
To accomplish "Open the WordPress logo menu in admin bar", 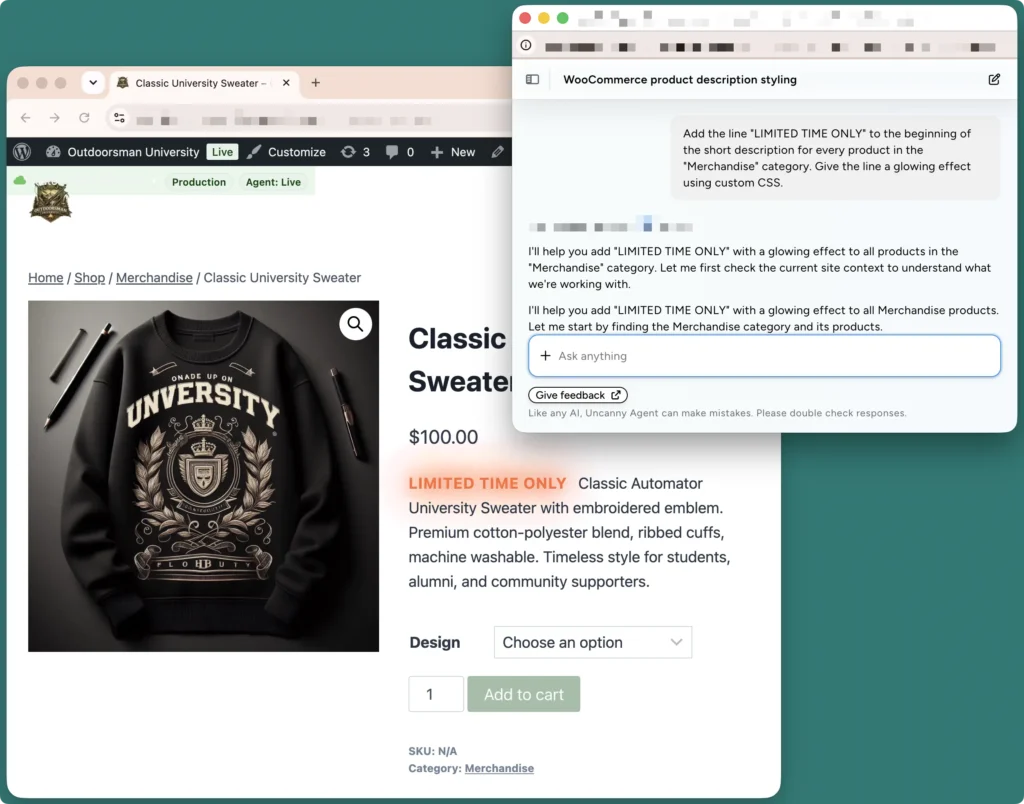I will click(22, 152).
